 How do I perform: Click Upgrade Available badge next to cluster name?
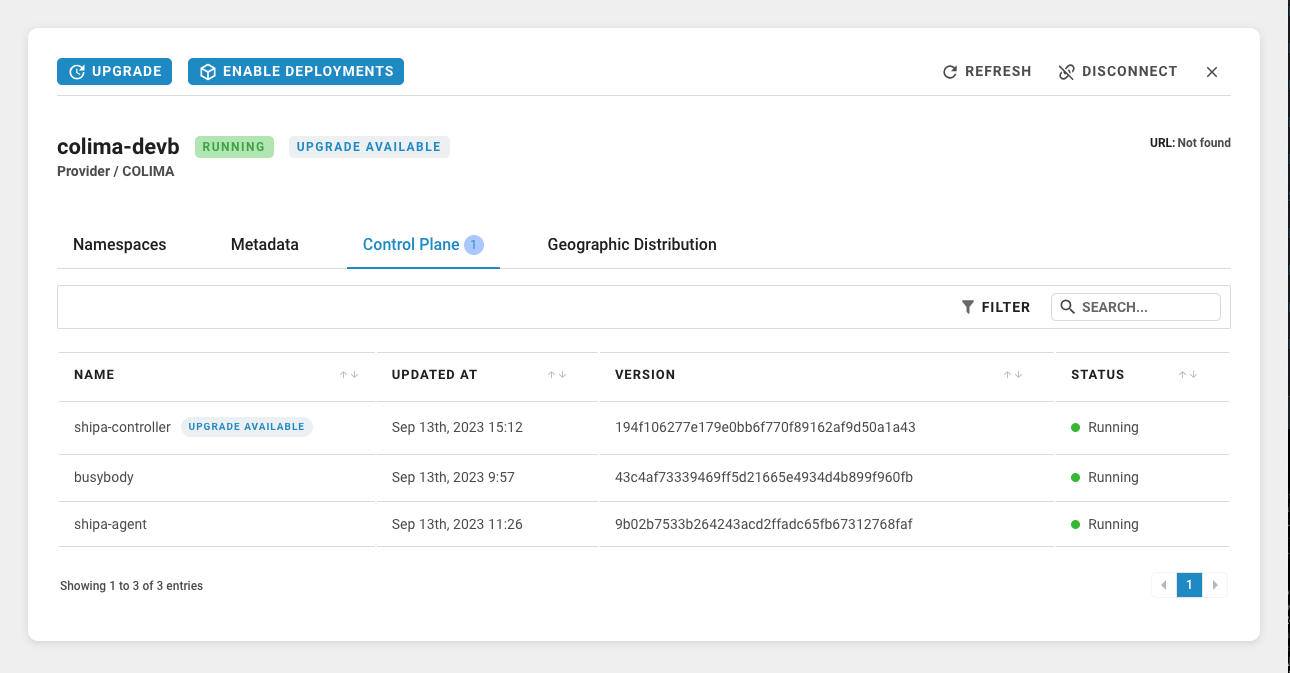tap(369, 147)
